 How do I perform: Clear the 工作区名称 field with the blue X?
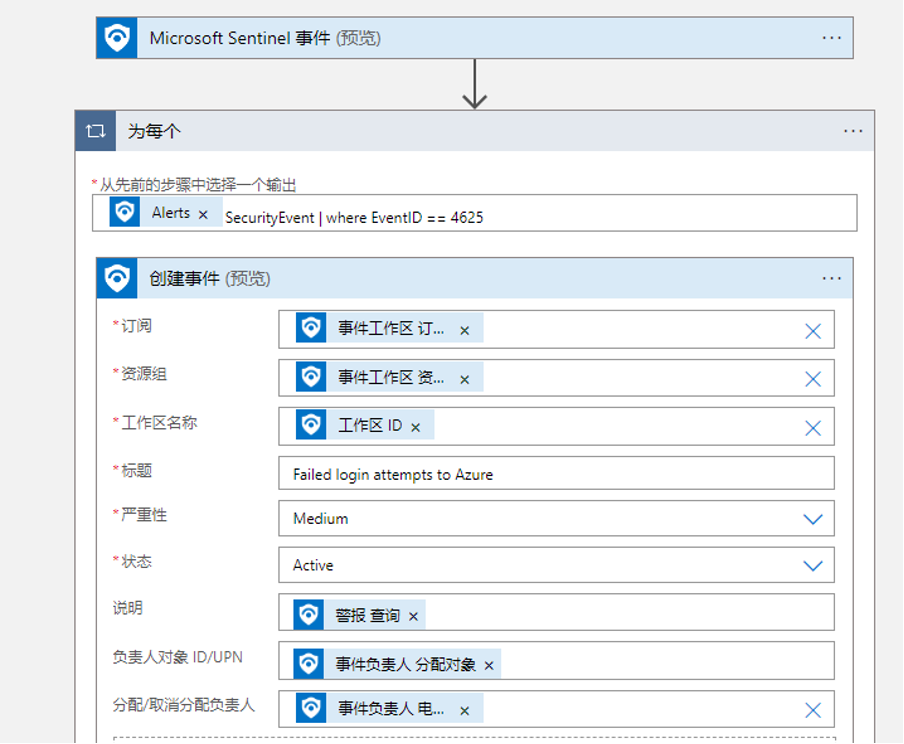(813, 428)
